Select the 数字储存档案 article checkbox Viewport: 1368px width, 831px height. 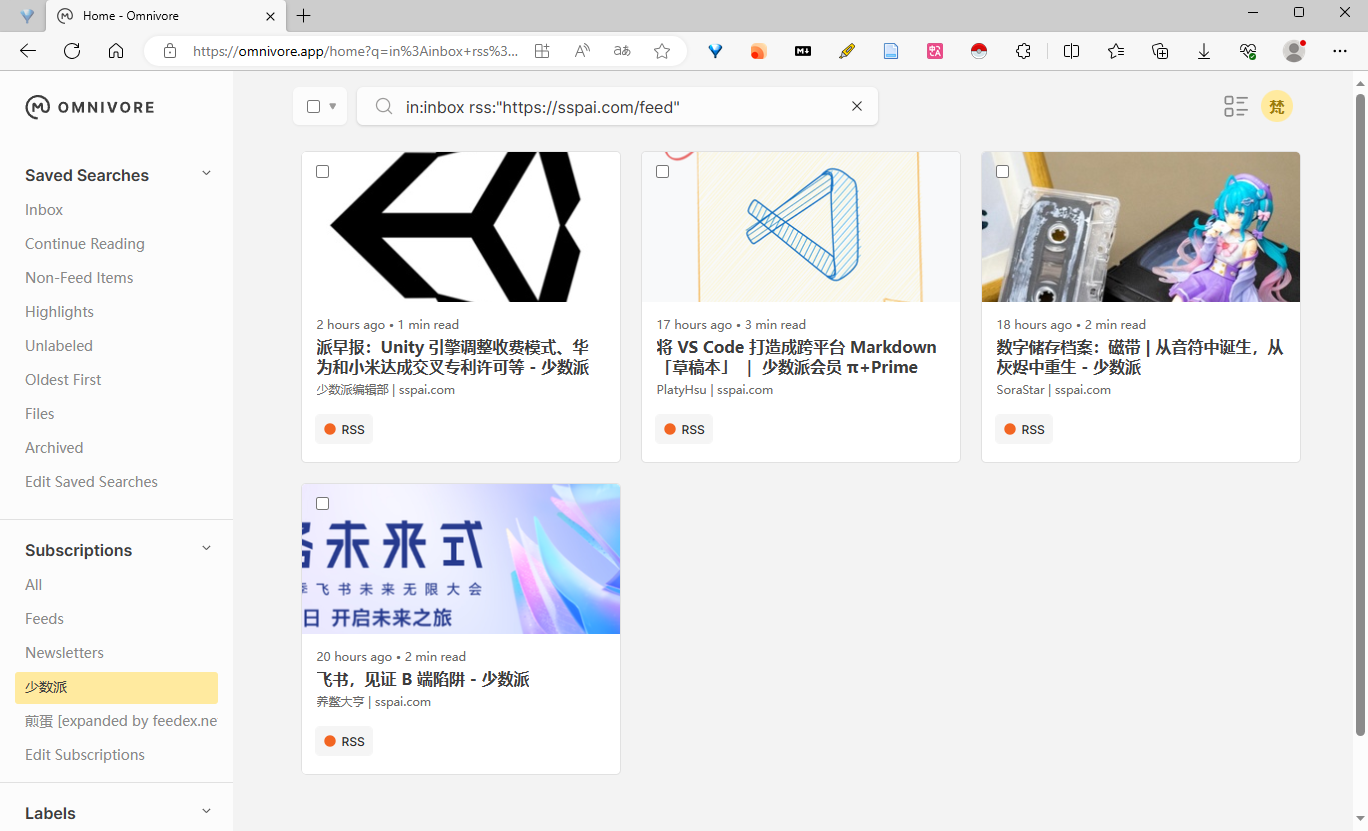coord(1002,172)
